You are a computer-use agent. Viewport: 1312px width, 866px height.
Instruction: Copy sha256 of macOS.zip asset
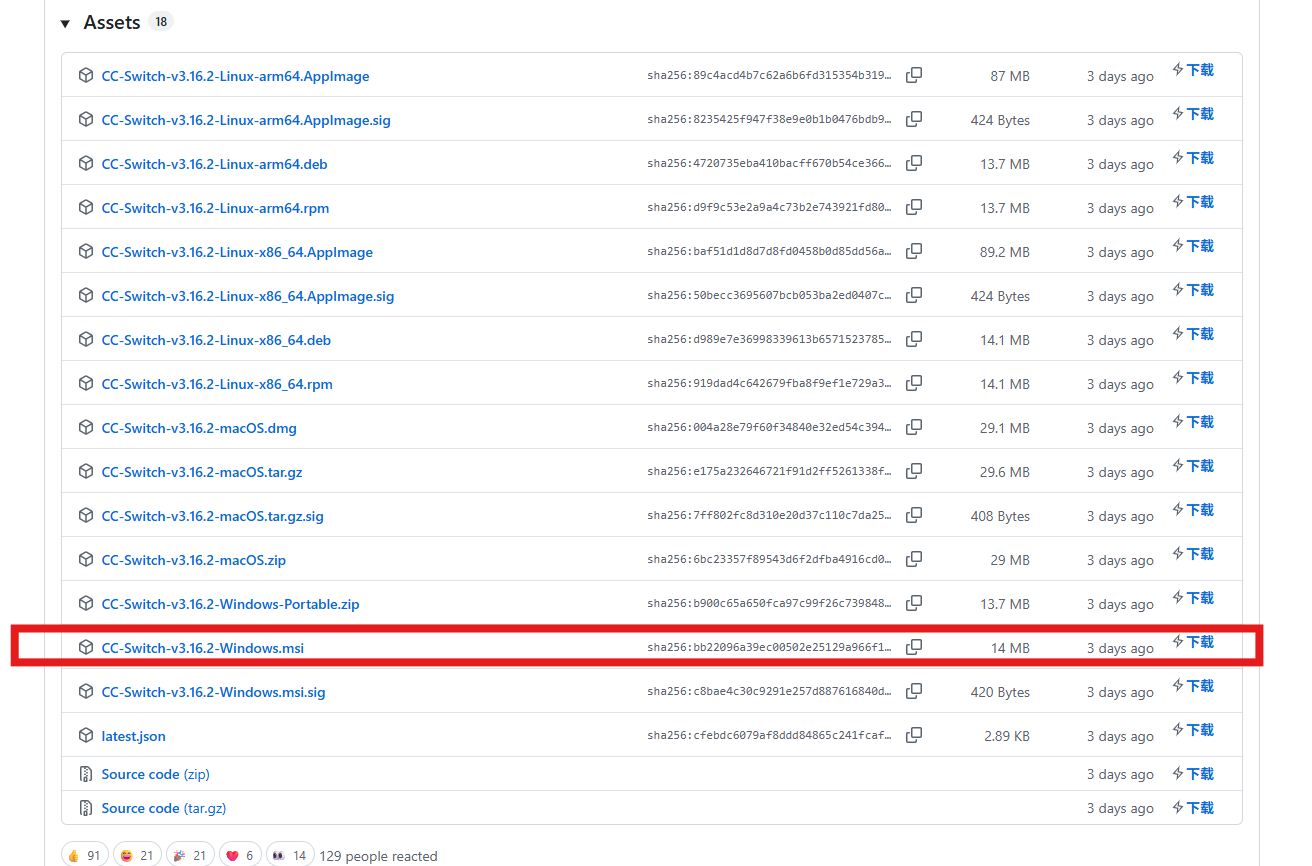(914, 560)
